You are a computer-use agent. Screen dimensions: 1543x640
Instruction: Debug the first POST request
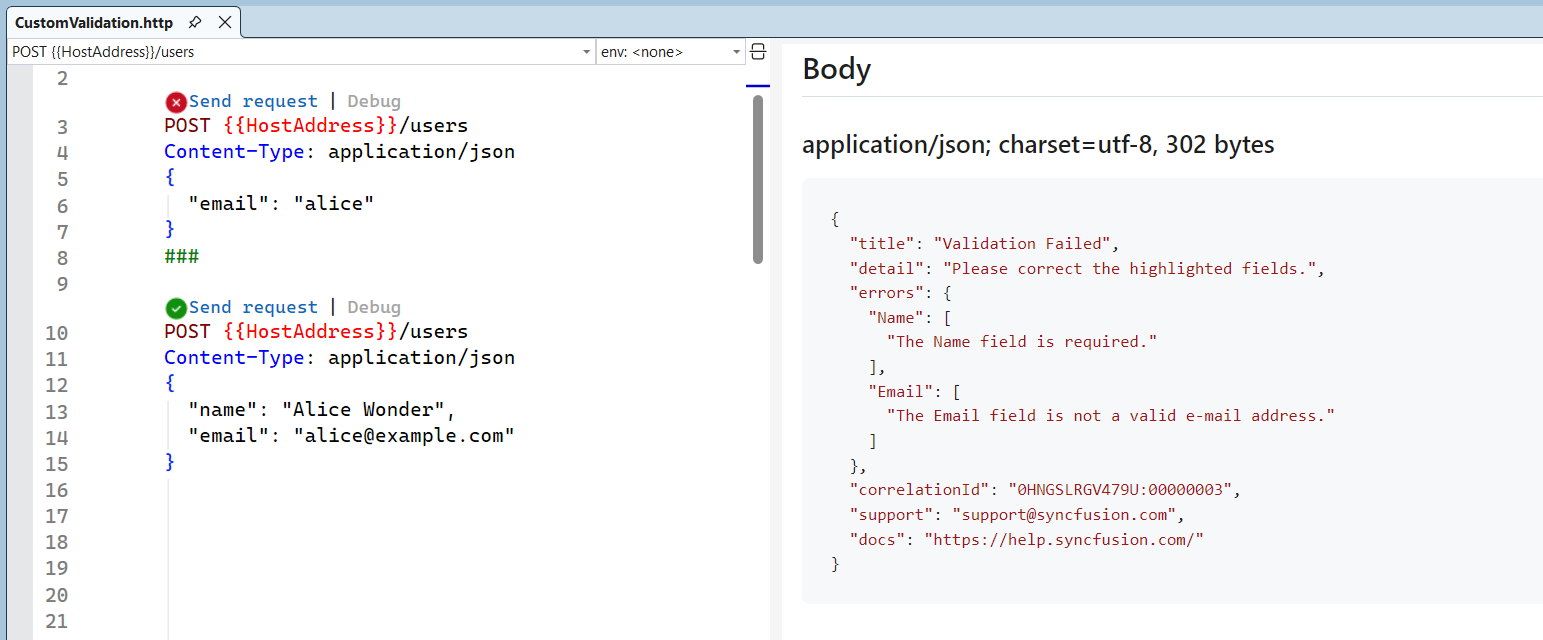point(374,102)
